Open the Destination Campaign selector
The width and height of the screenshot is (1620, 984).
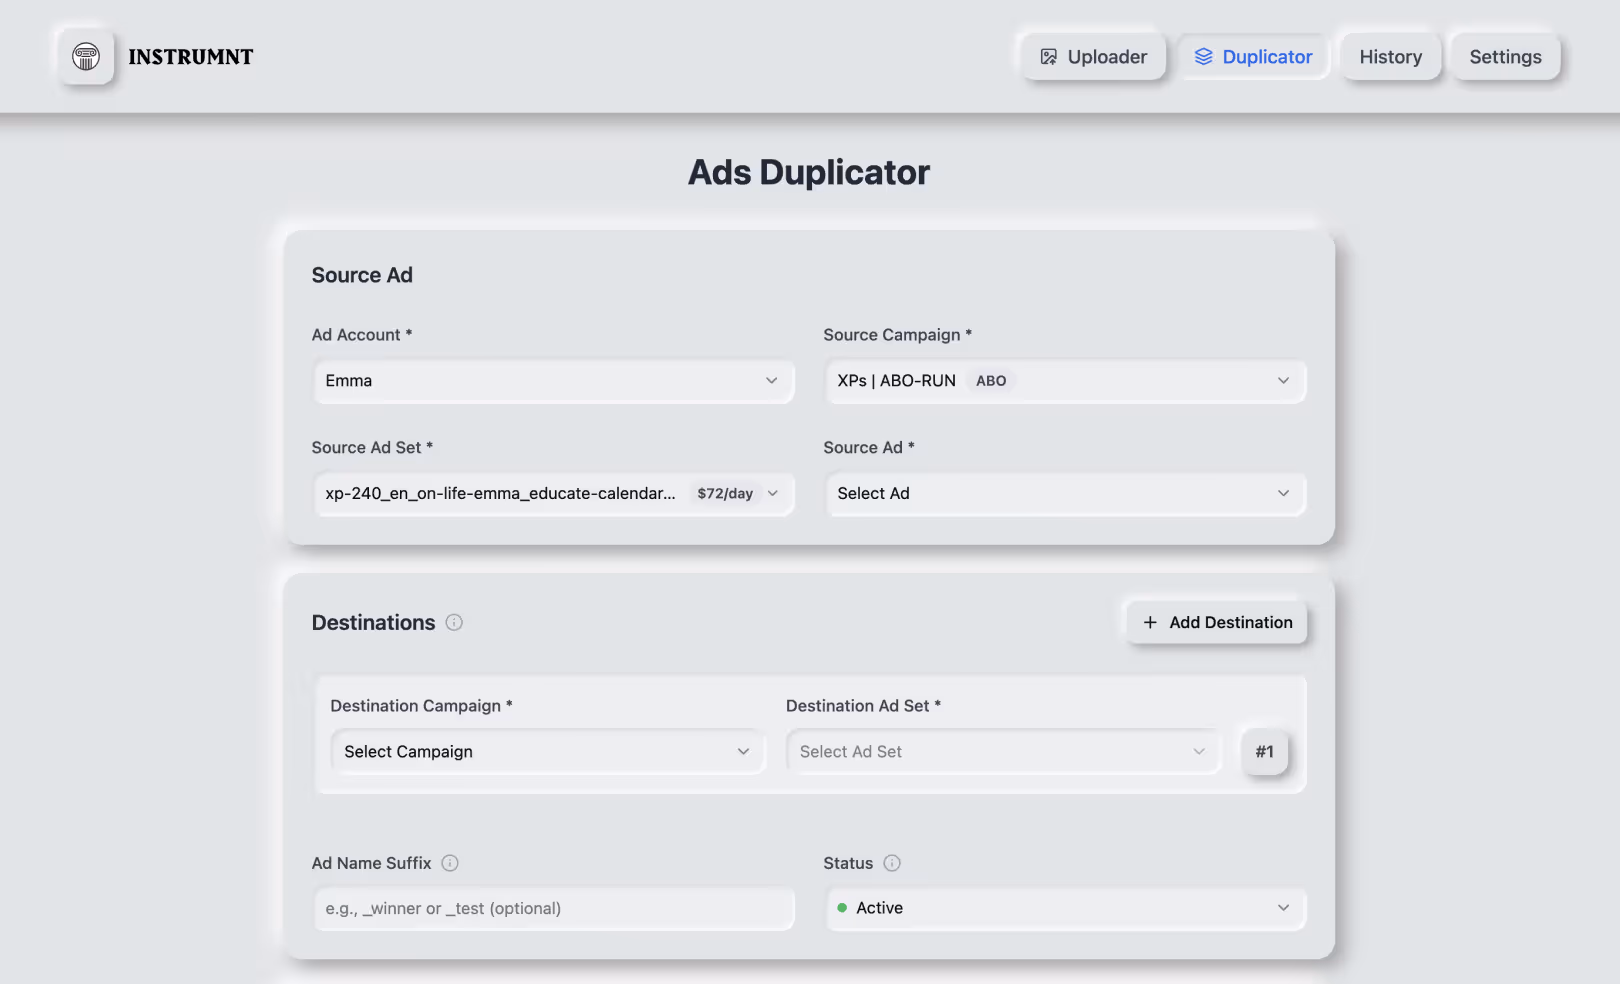548,751
